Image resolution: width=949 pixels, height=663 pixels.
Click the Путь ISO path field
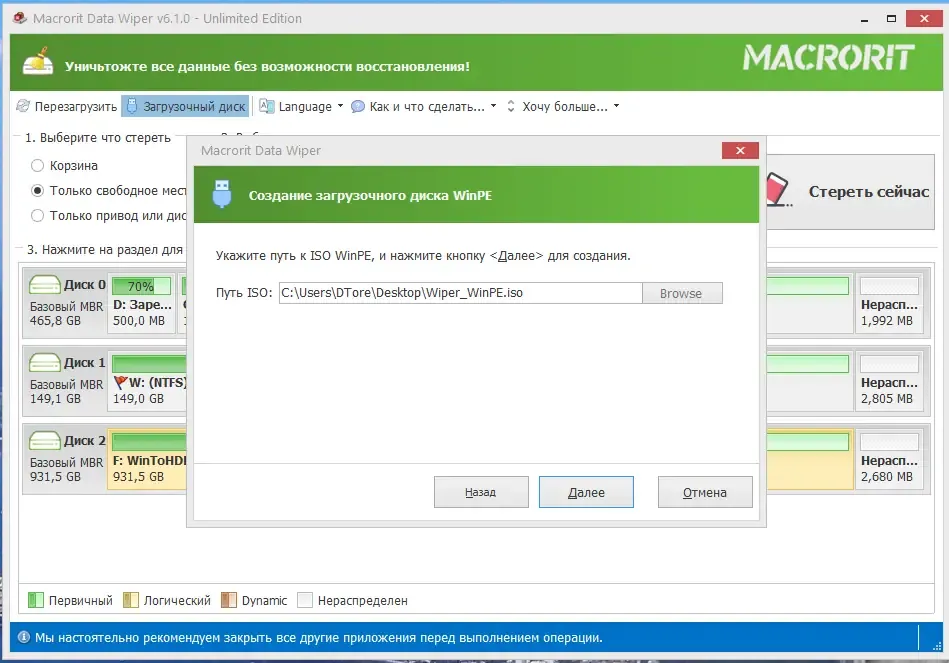click(461, 293)
